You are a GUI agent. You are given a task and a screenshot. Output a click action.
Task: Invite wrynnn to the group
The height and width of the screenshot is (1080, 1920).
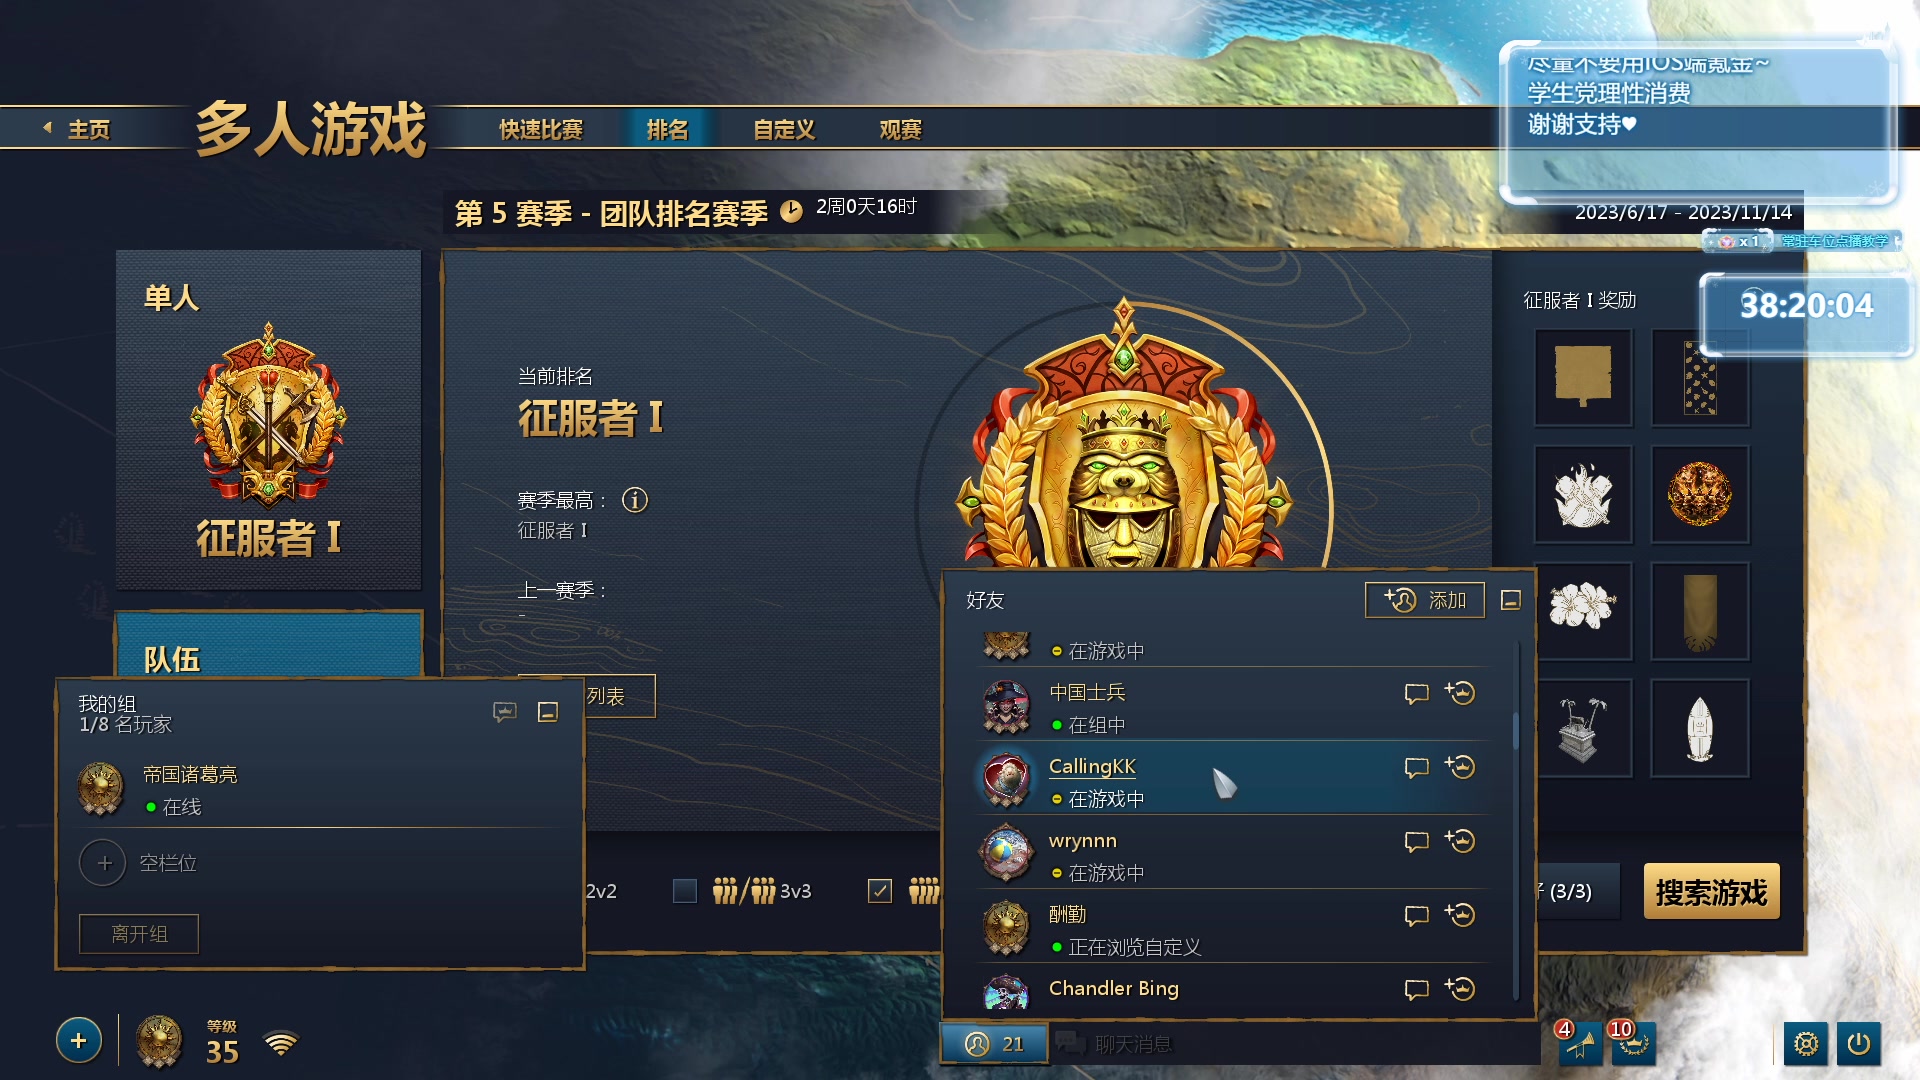1460,841
